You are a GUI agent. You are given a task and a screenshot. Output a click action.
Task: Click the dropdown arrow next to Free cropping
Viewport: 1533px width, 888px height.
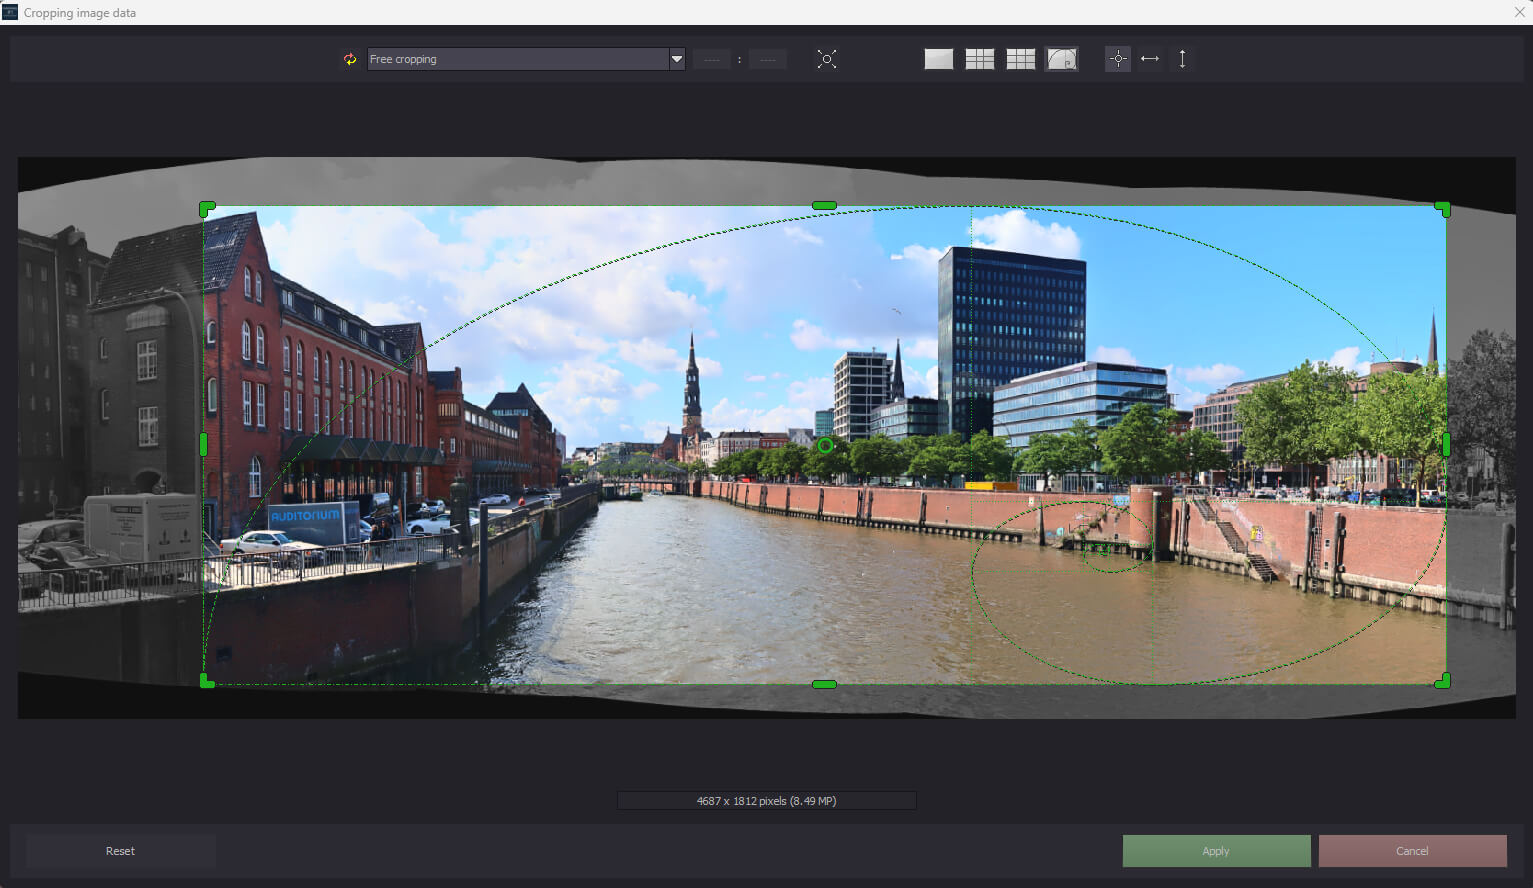pyautogui.click(x=677, y=59)
